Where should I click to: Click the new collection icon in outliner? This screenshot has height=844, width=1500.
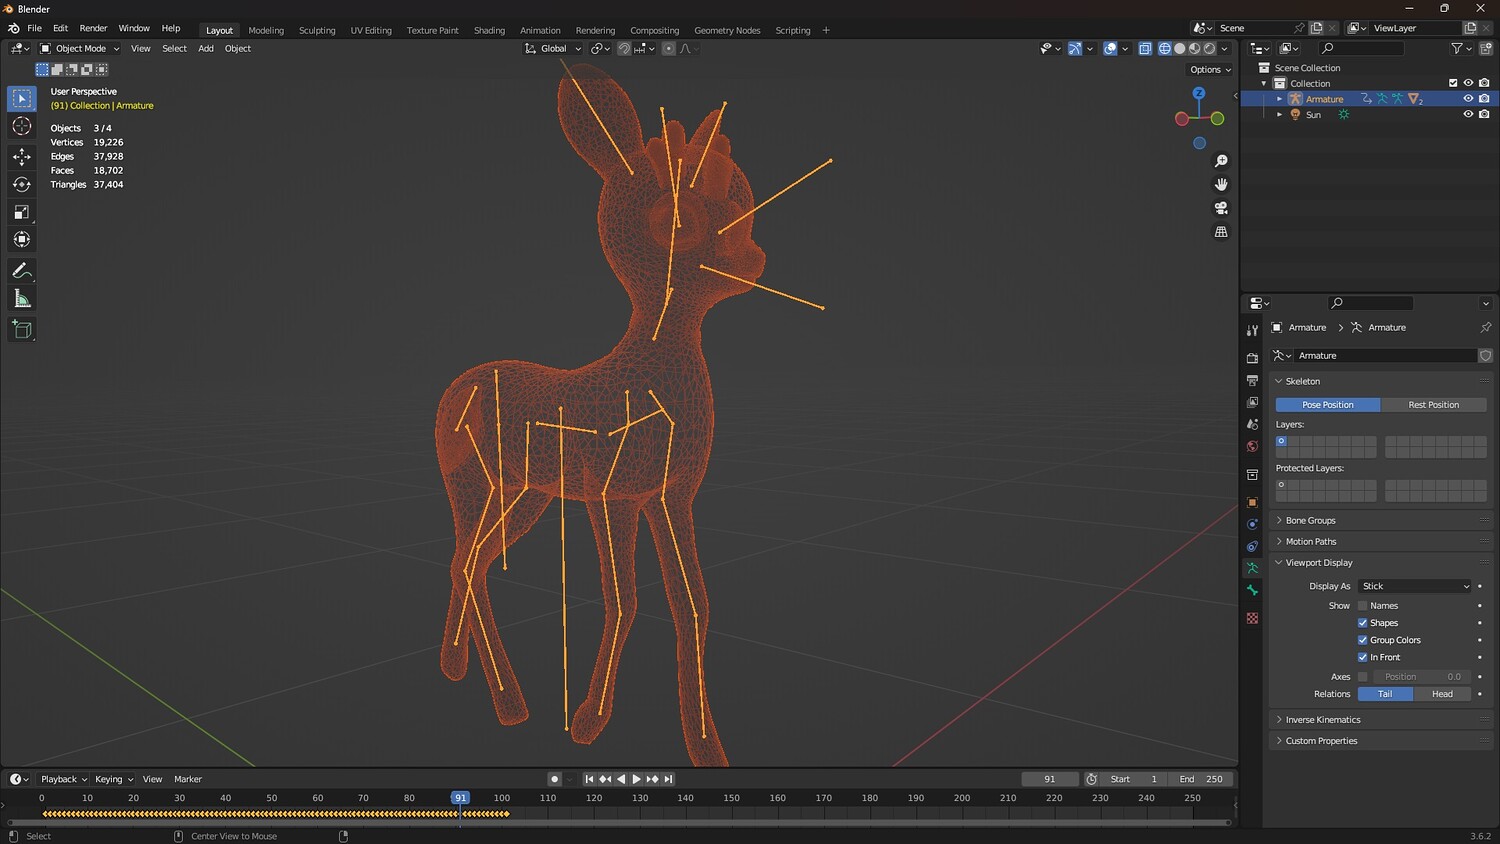[1485, 48]
